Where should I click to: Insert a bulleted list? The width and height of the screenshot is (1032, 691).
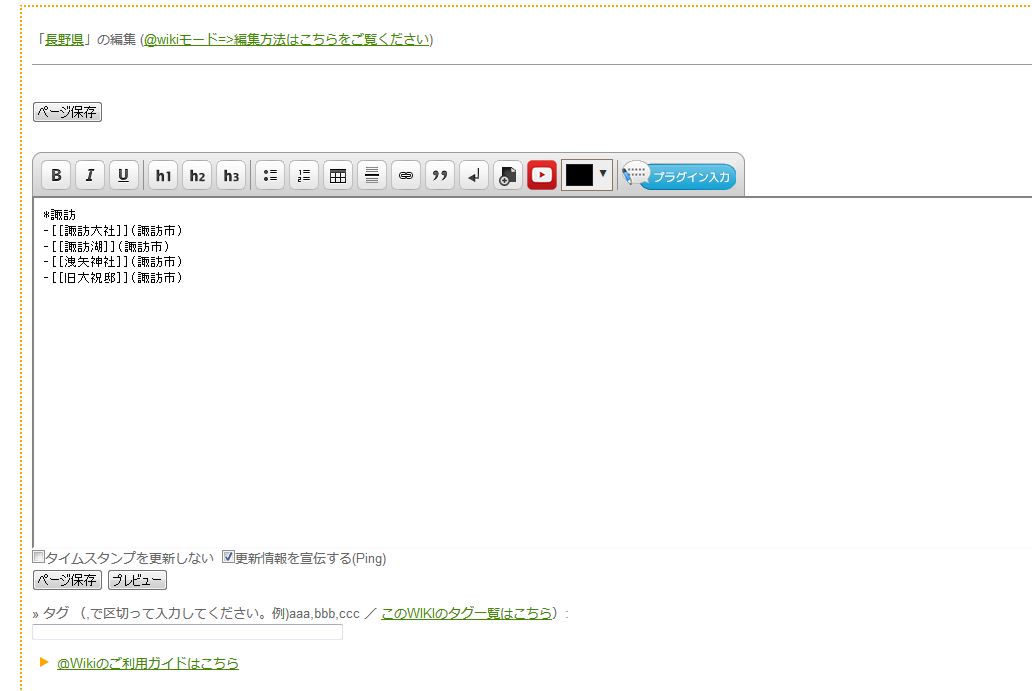[x=270, y=176]
